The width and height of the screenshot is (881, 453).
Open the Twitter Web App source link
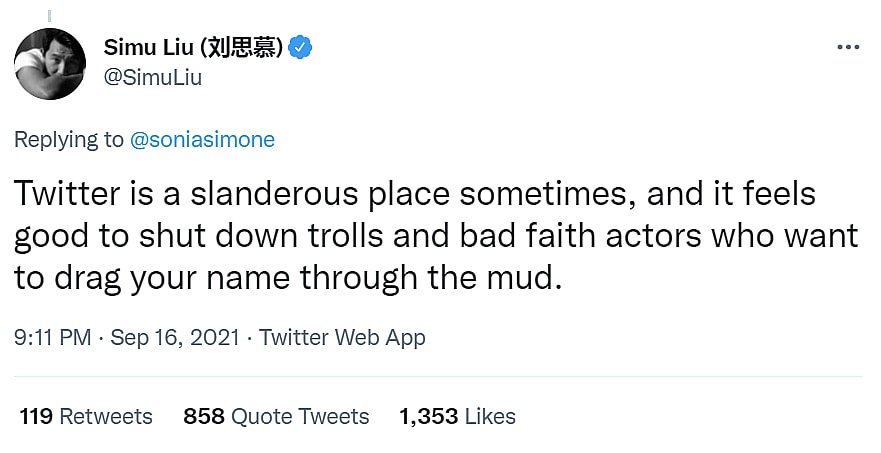pyautogui.click(x=343, y=337)
